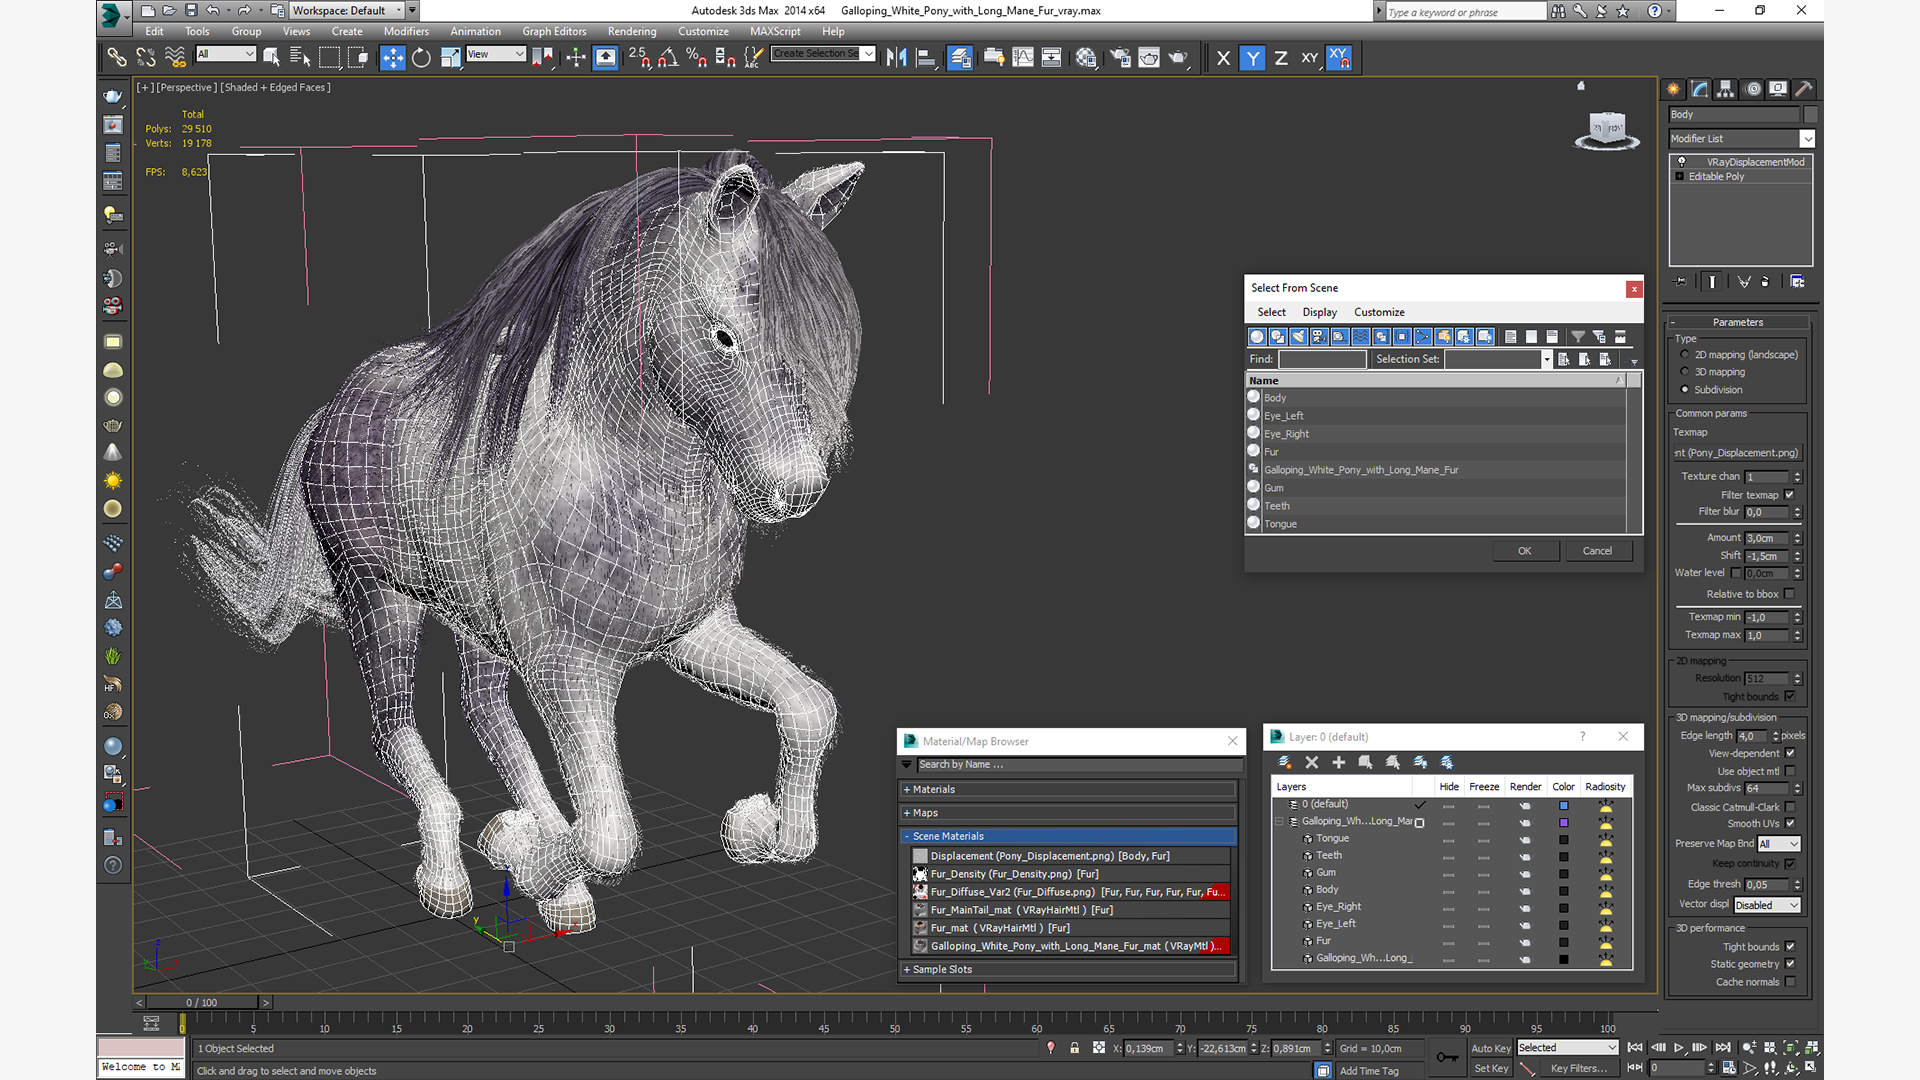Enable the Classic Catmull-Clark checkbox

pos(1790,807)
